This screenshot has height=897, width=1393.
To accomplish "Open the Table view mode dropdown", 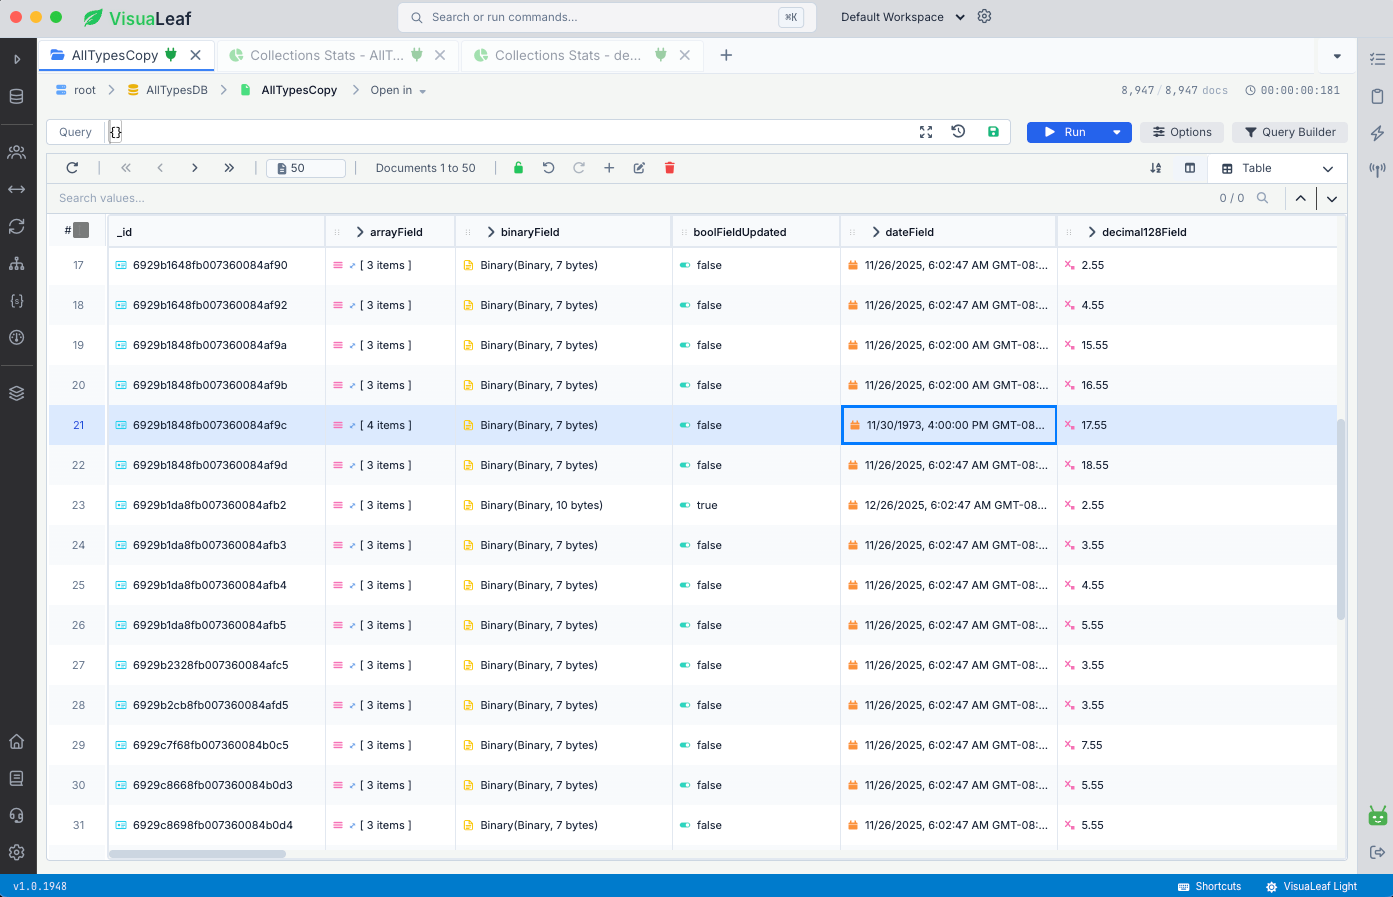I will point(1278,168).
